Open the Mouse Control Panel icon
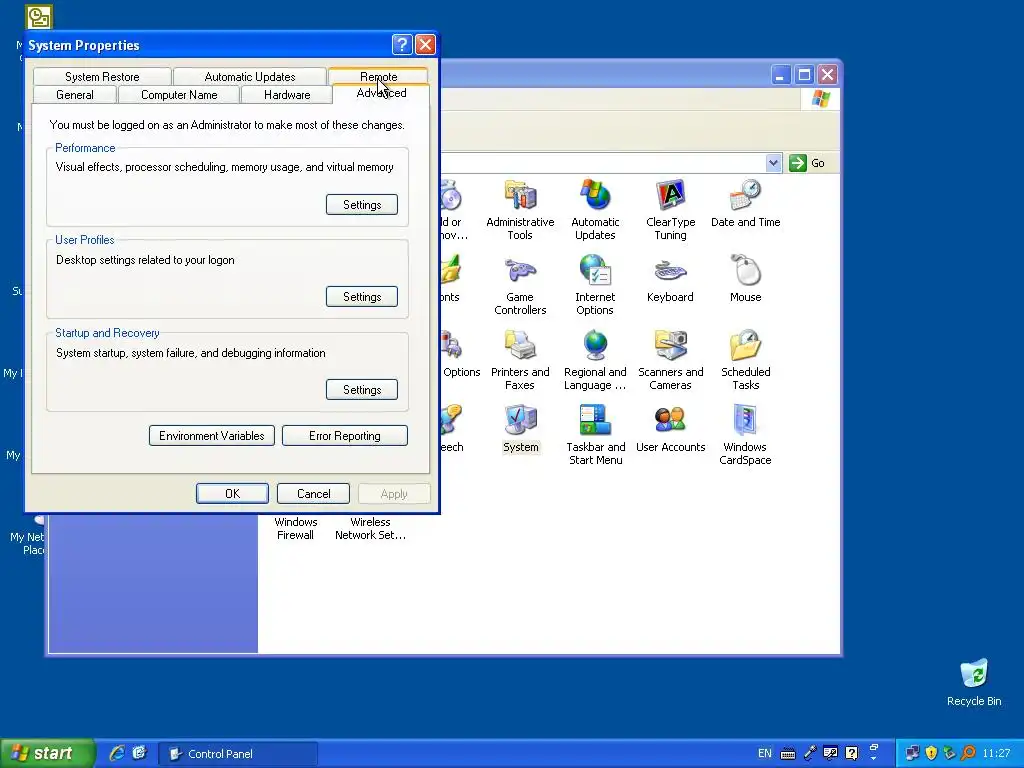 pyautogui.click(x=745, y=279)
